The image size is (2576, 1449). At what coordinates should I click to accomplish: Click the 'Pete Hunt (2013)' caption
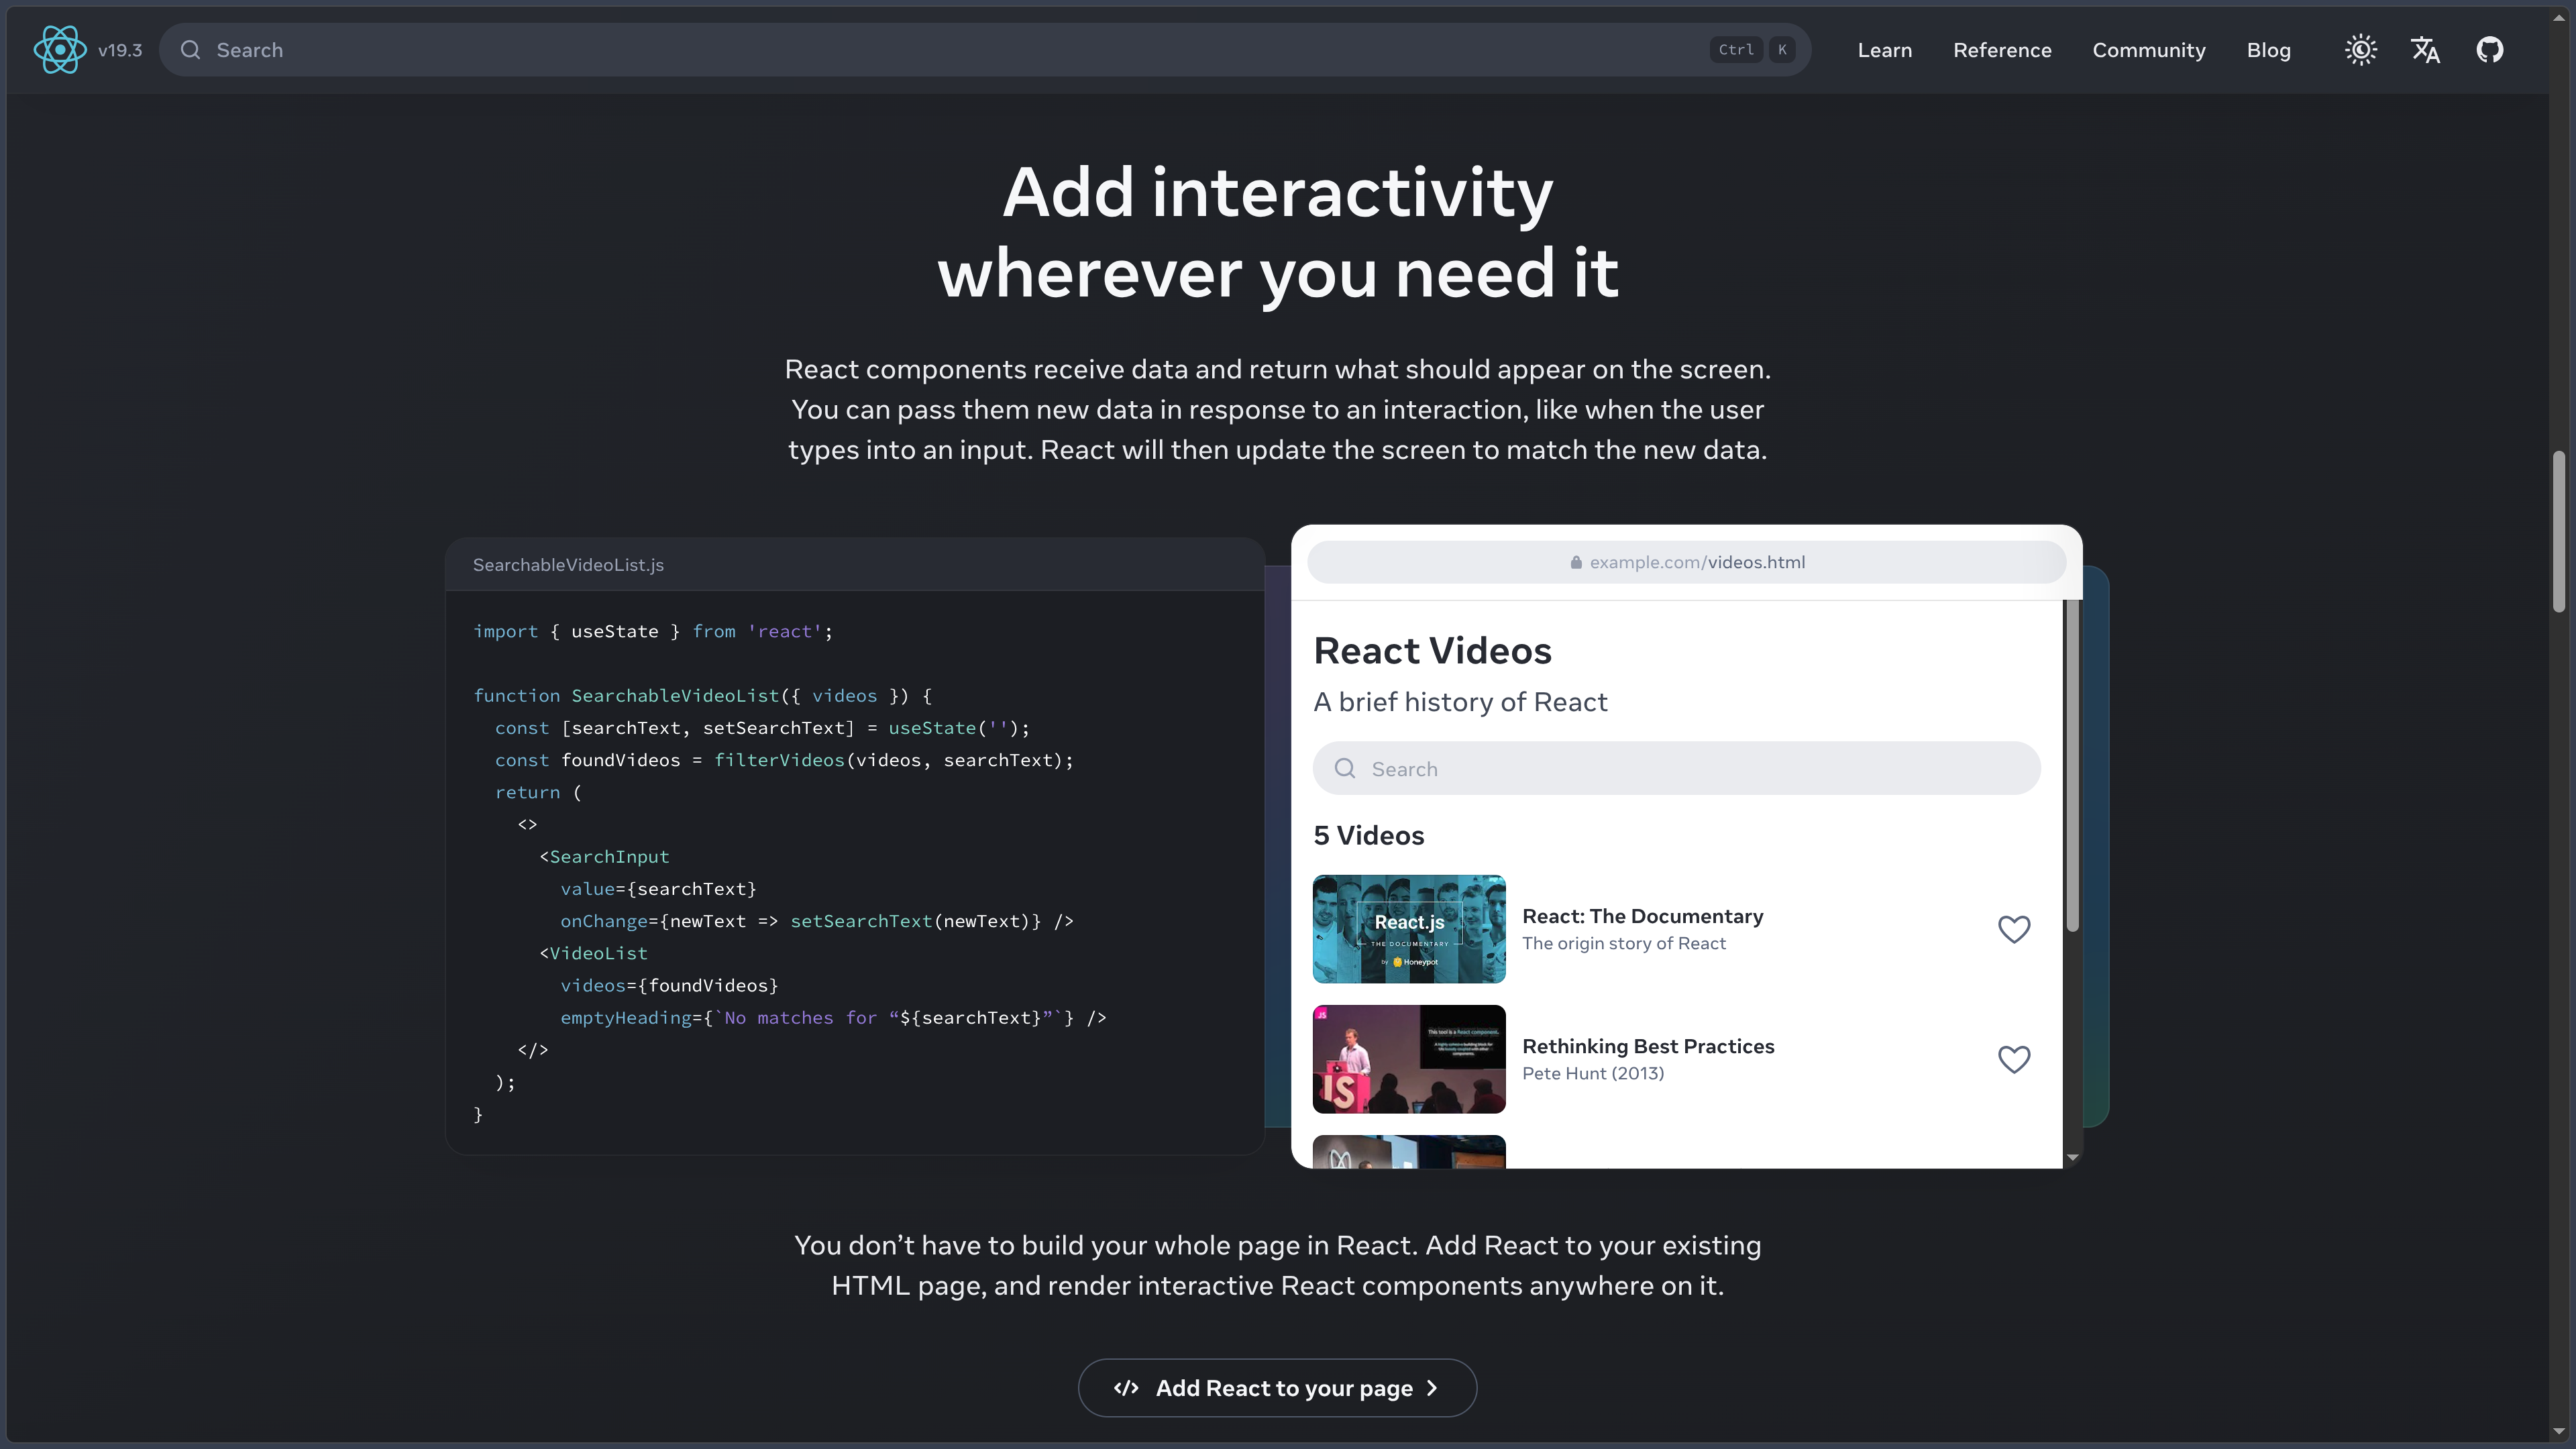1593,1073
